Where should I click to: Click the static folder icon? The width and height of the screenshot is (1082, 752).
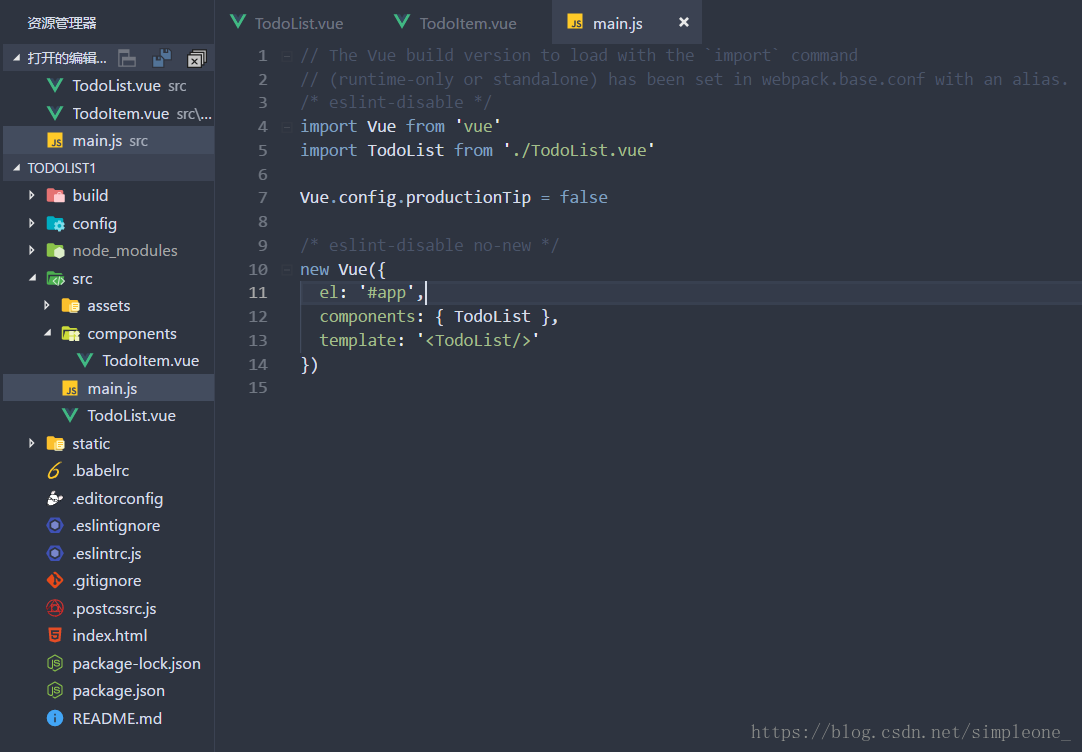tap(55, 444)
